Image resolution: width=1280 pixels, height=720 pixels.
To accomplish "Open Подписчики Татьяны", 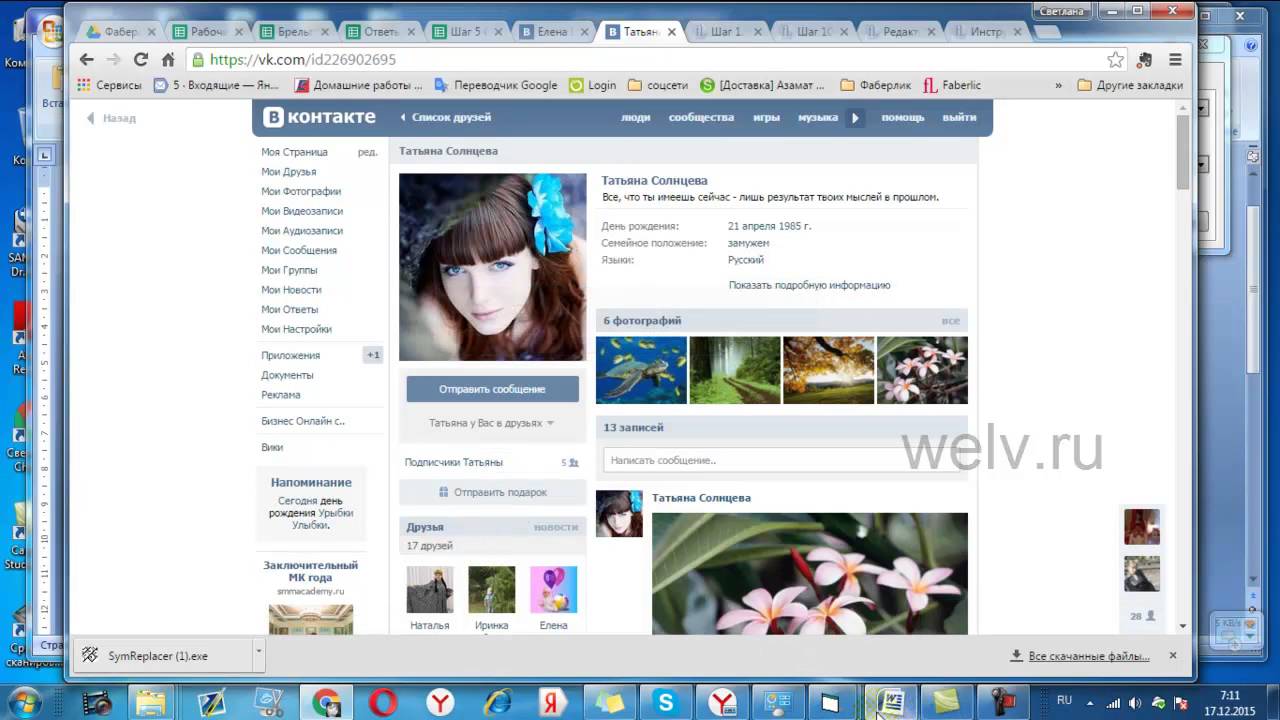I will point(454,462).
